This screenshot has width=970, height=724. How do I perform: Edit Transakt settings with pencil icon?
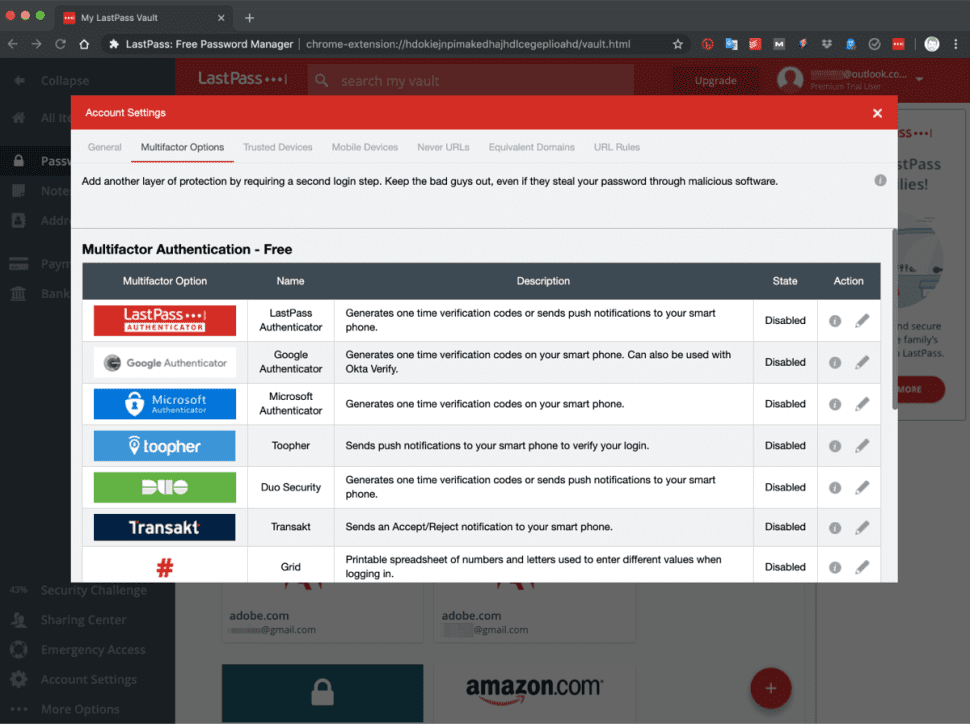tap(862, 527)
